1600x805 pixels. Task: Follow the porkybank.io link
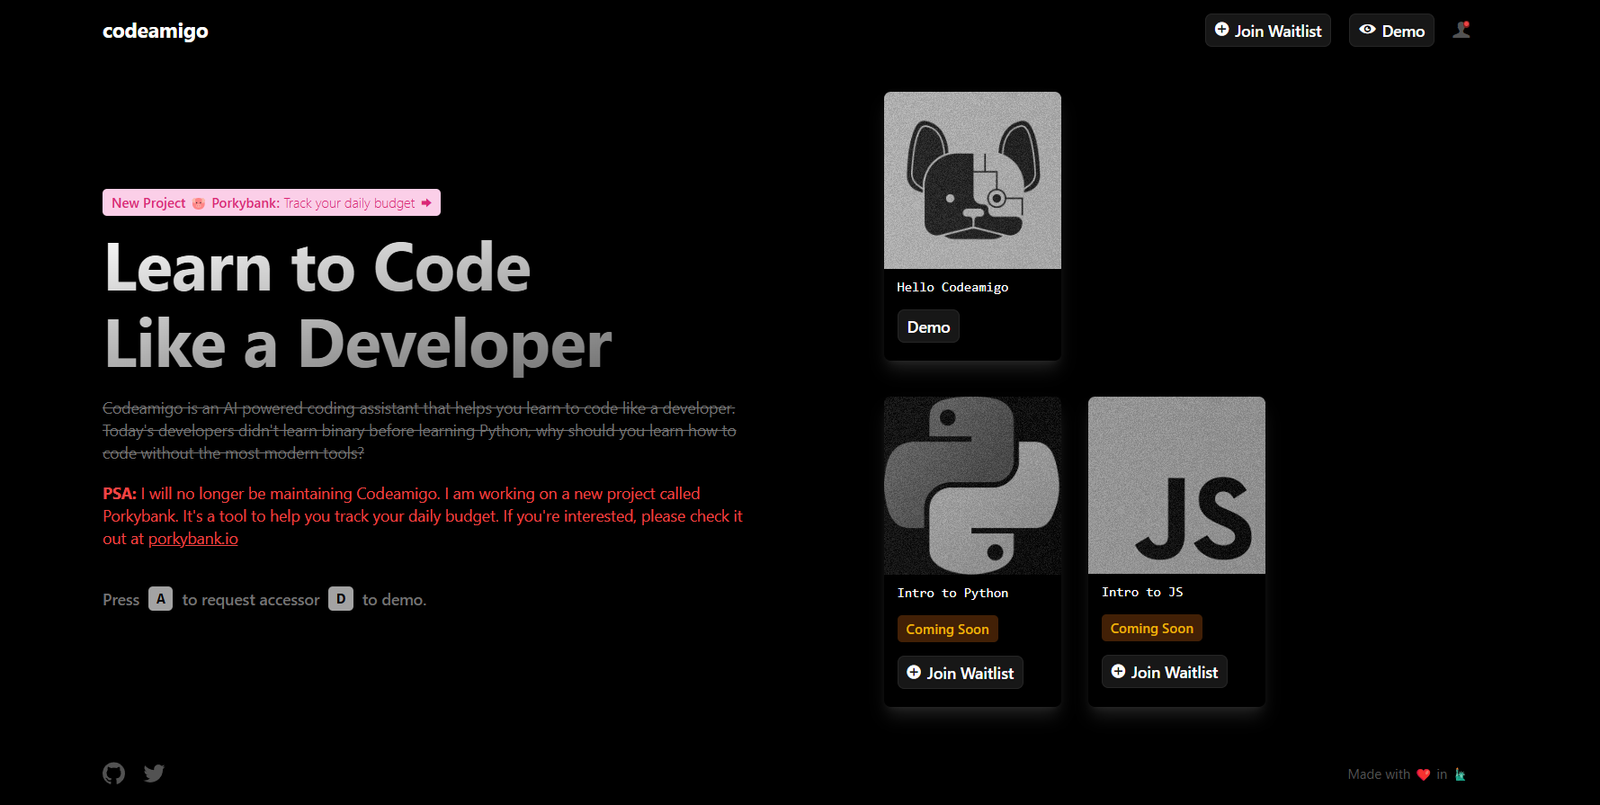(x=193, y=539)
